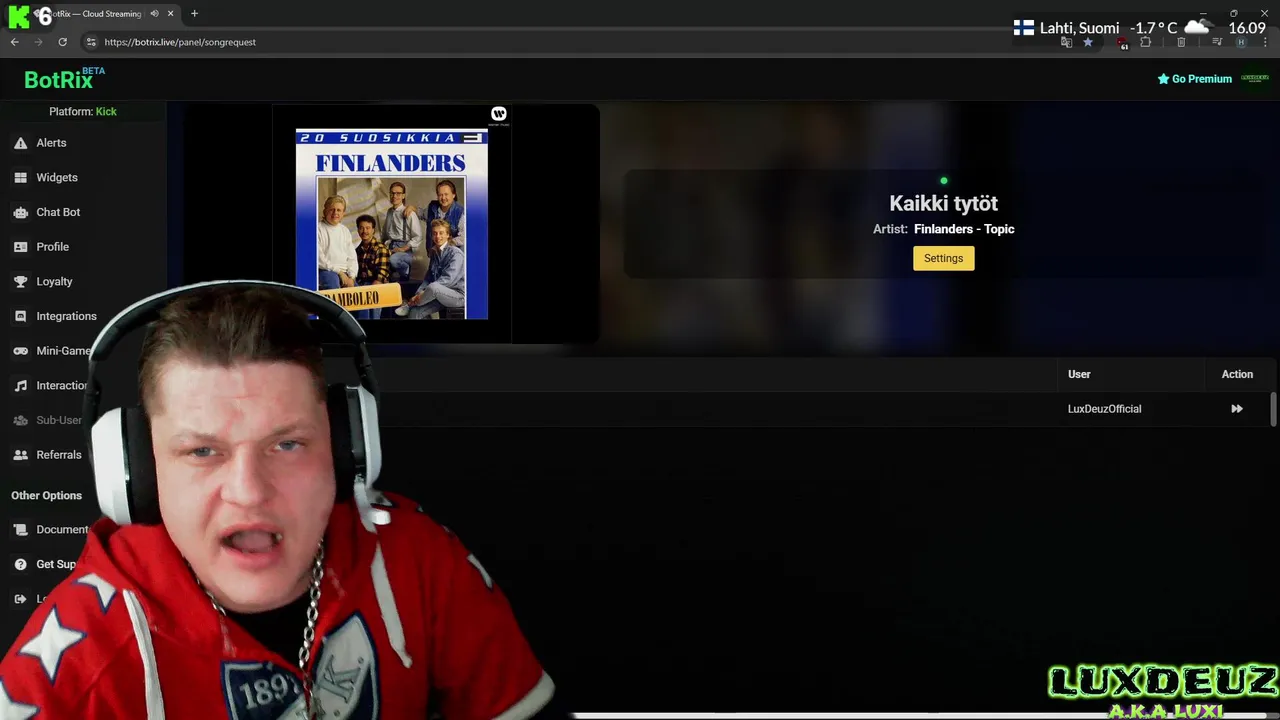Viewport: 1280px width, 720px height.
Task: Click the Widgets grid icon
Action: [x=20, y=178]
